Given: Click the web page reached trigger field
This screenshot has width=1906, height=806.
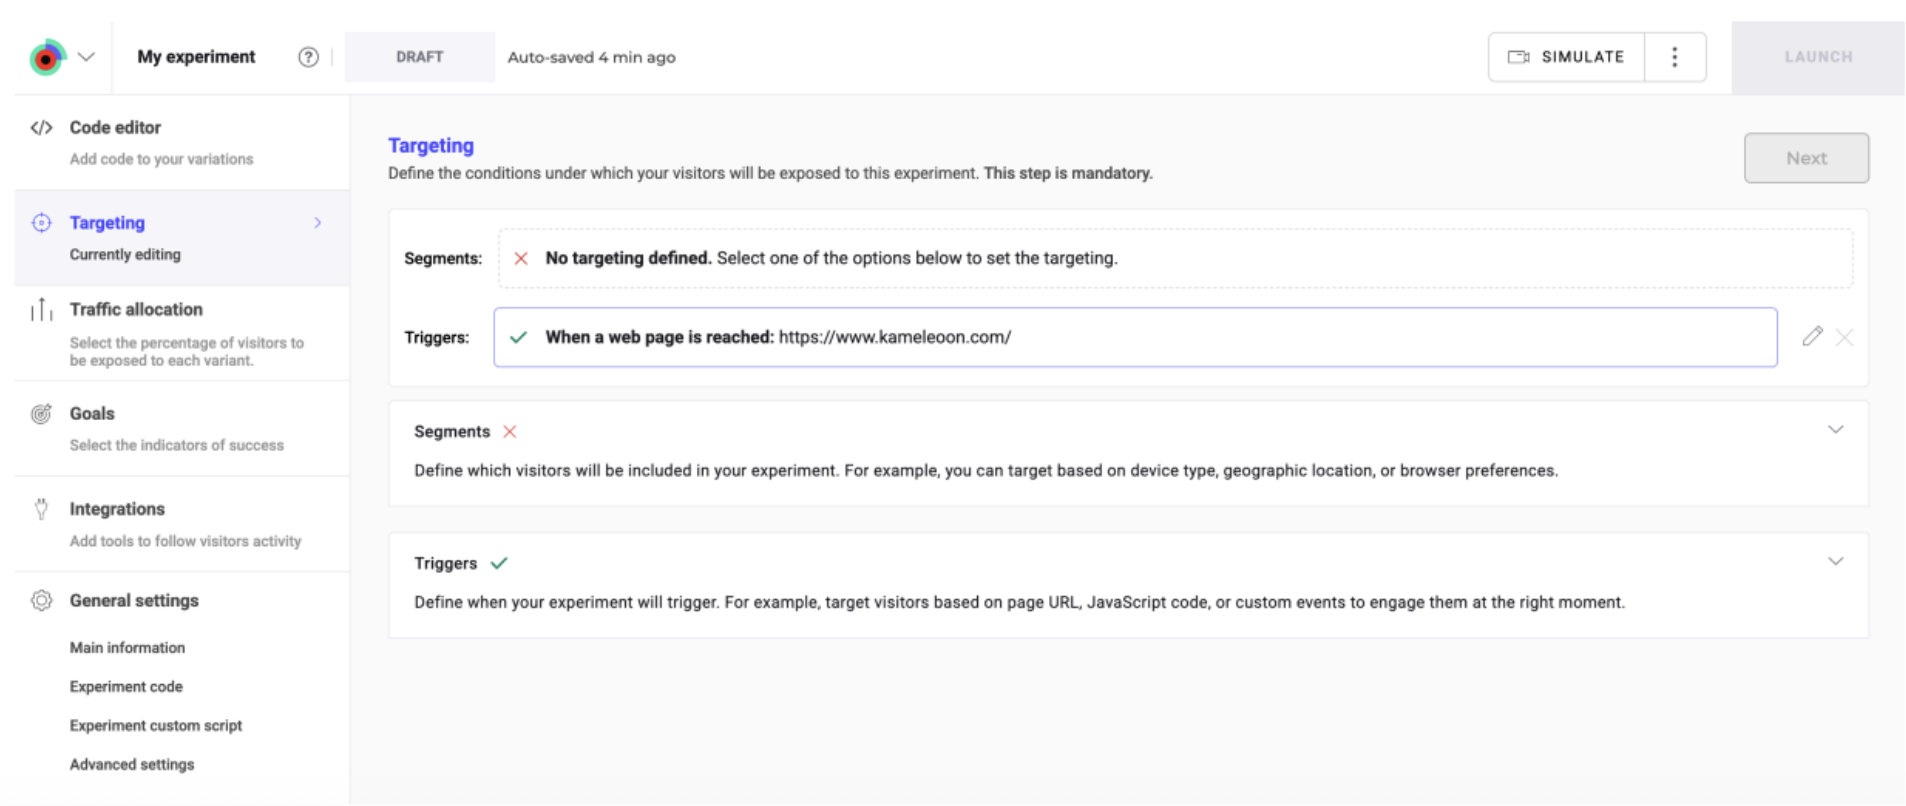Looking at the screenshot, I should click(x=1134, y=338).
